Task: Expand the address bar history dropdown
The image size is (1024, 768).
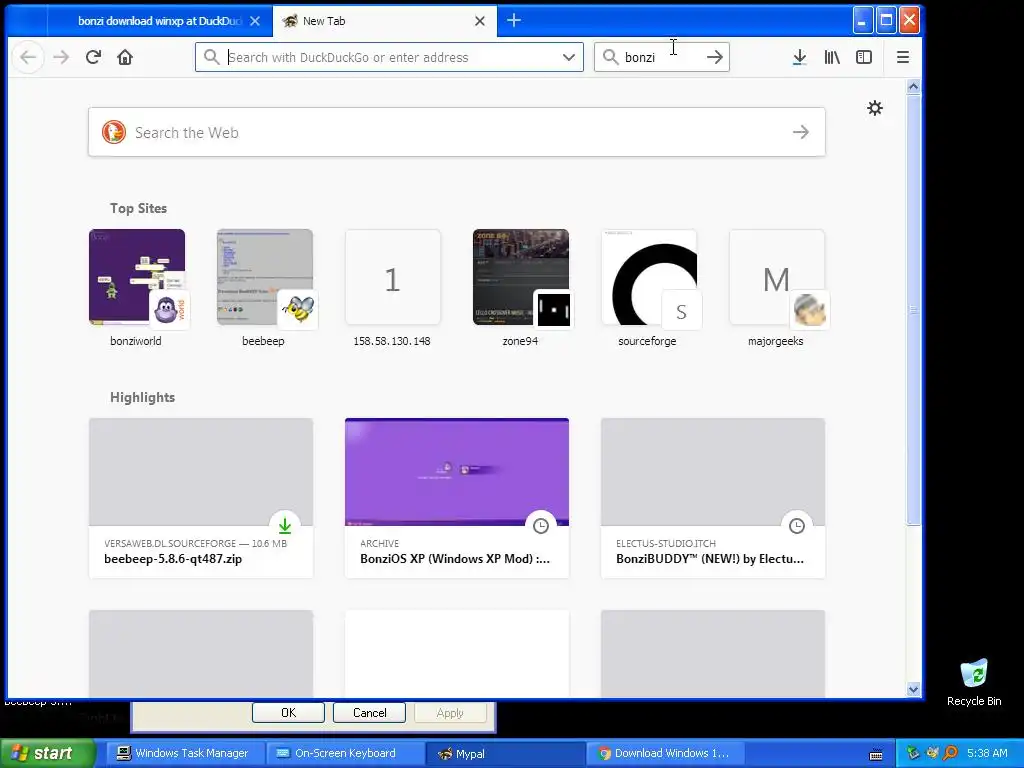Action: [x=569, y=57]
